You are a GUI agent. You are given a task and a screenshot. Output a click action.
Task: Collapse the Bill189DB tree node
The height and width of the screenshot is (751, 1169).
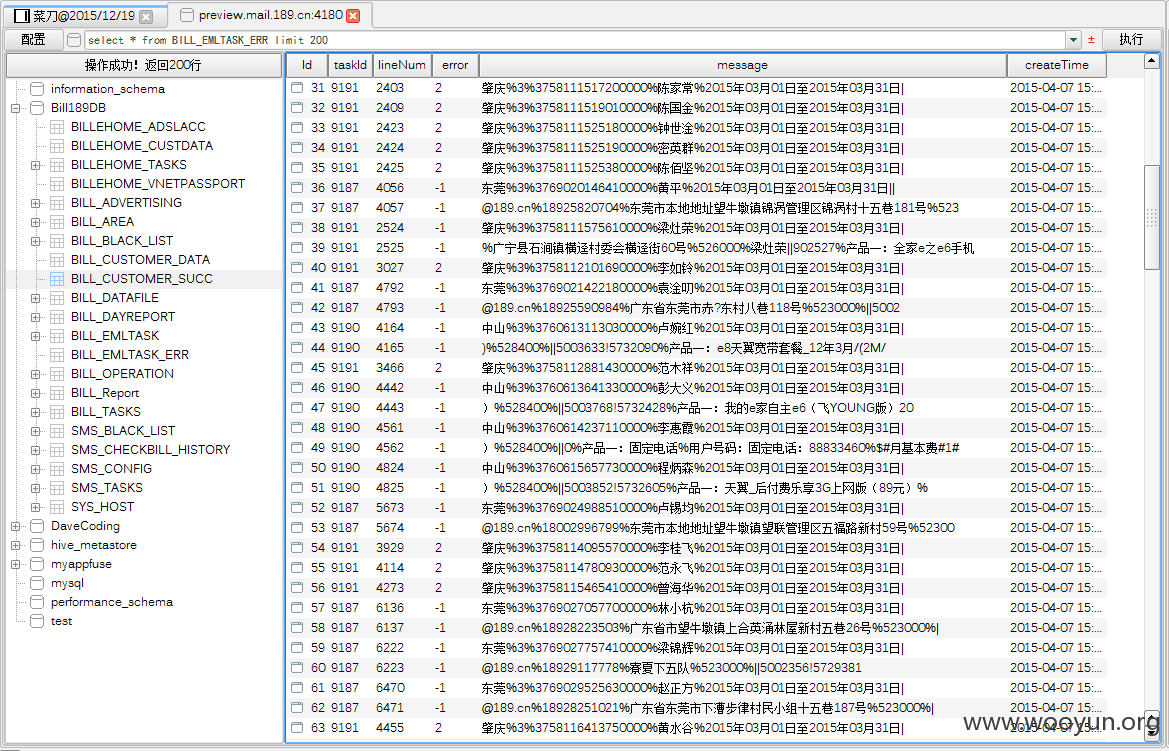(x=16, y=108)
